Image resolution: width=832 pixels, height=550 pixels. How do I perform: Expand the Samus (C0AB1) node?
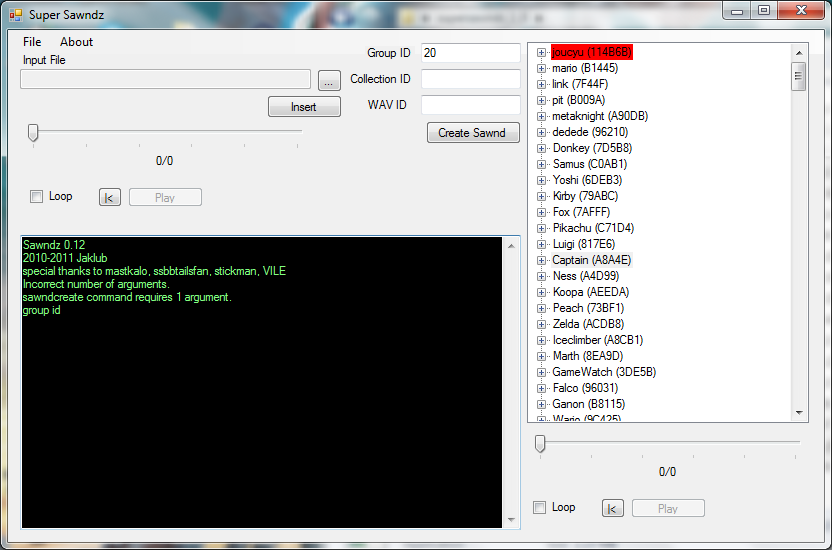tap(541, 164)
